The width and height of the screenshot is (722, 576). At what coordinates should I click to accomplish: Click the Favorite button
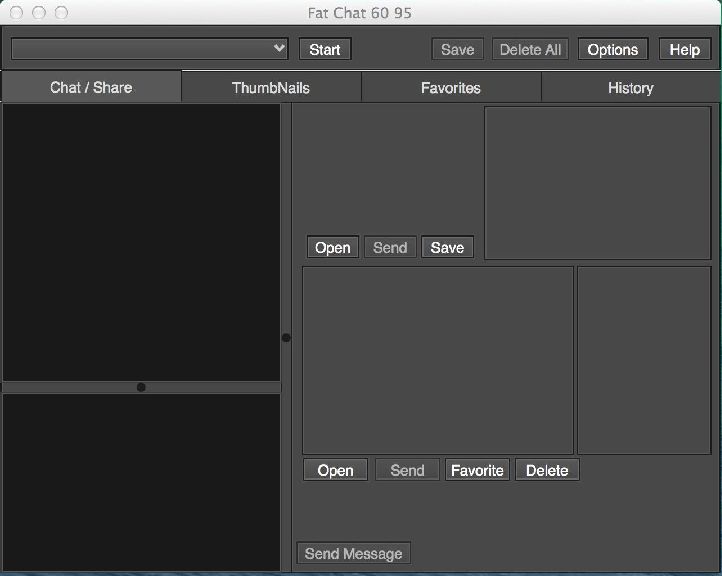(x=477, y=470)
